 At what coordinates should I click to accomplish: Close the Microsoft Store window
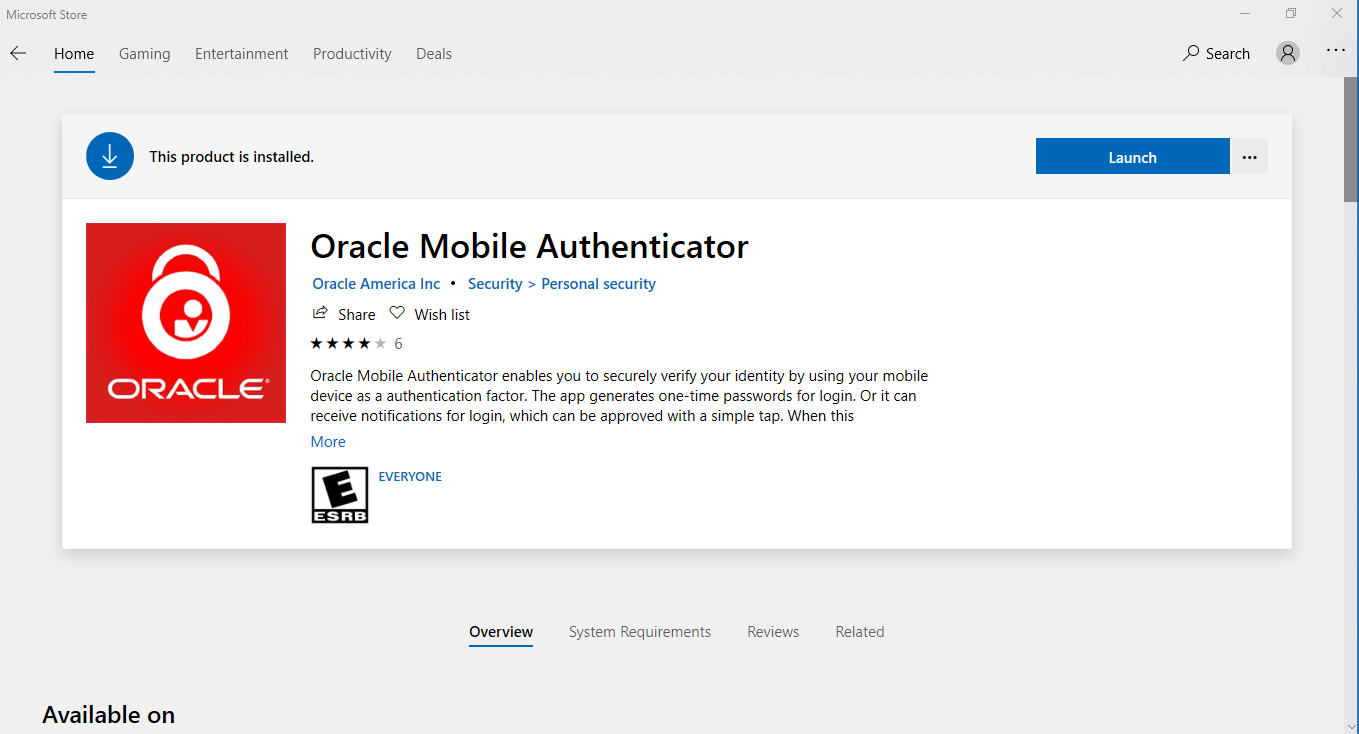click(1336, 14)
